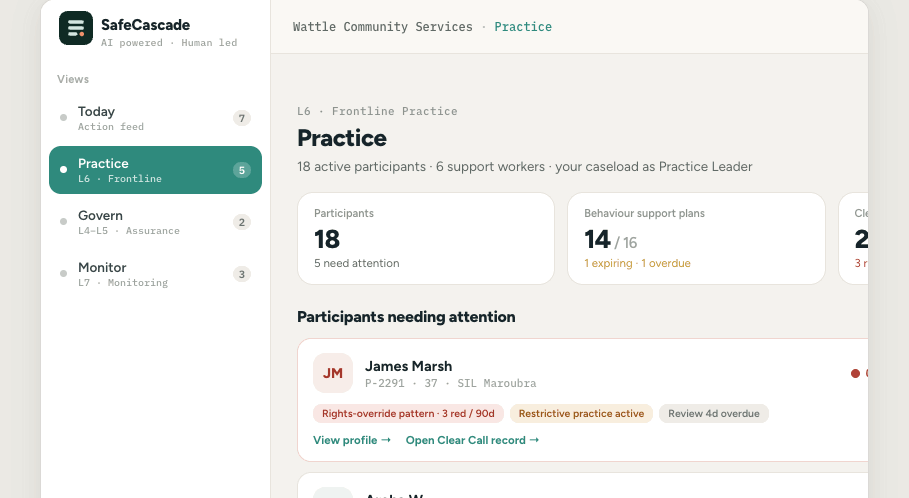The image size is (909, 498).
Task: Click the Today badge showing 7
Action: pos(242,118)
